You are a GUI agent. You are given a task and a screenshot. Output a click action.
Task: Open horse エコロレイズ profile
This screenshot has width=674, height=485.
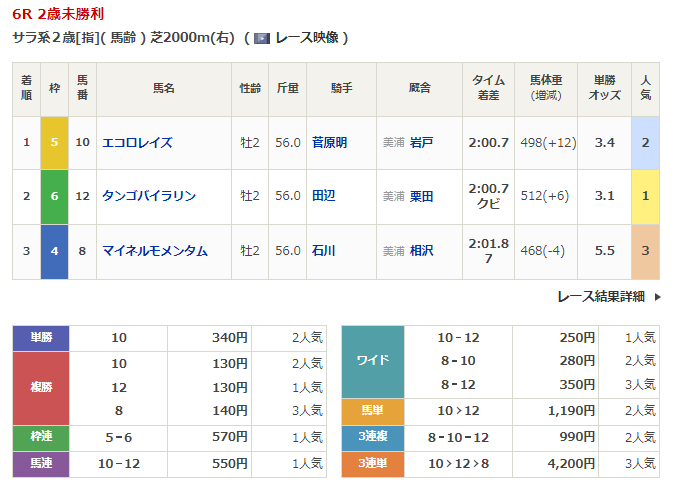click(137, 143)
